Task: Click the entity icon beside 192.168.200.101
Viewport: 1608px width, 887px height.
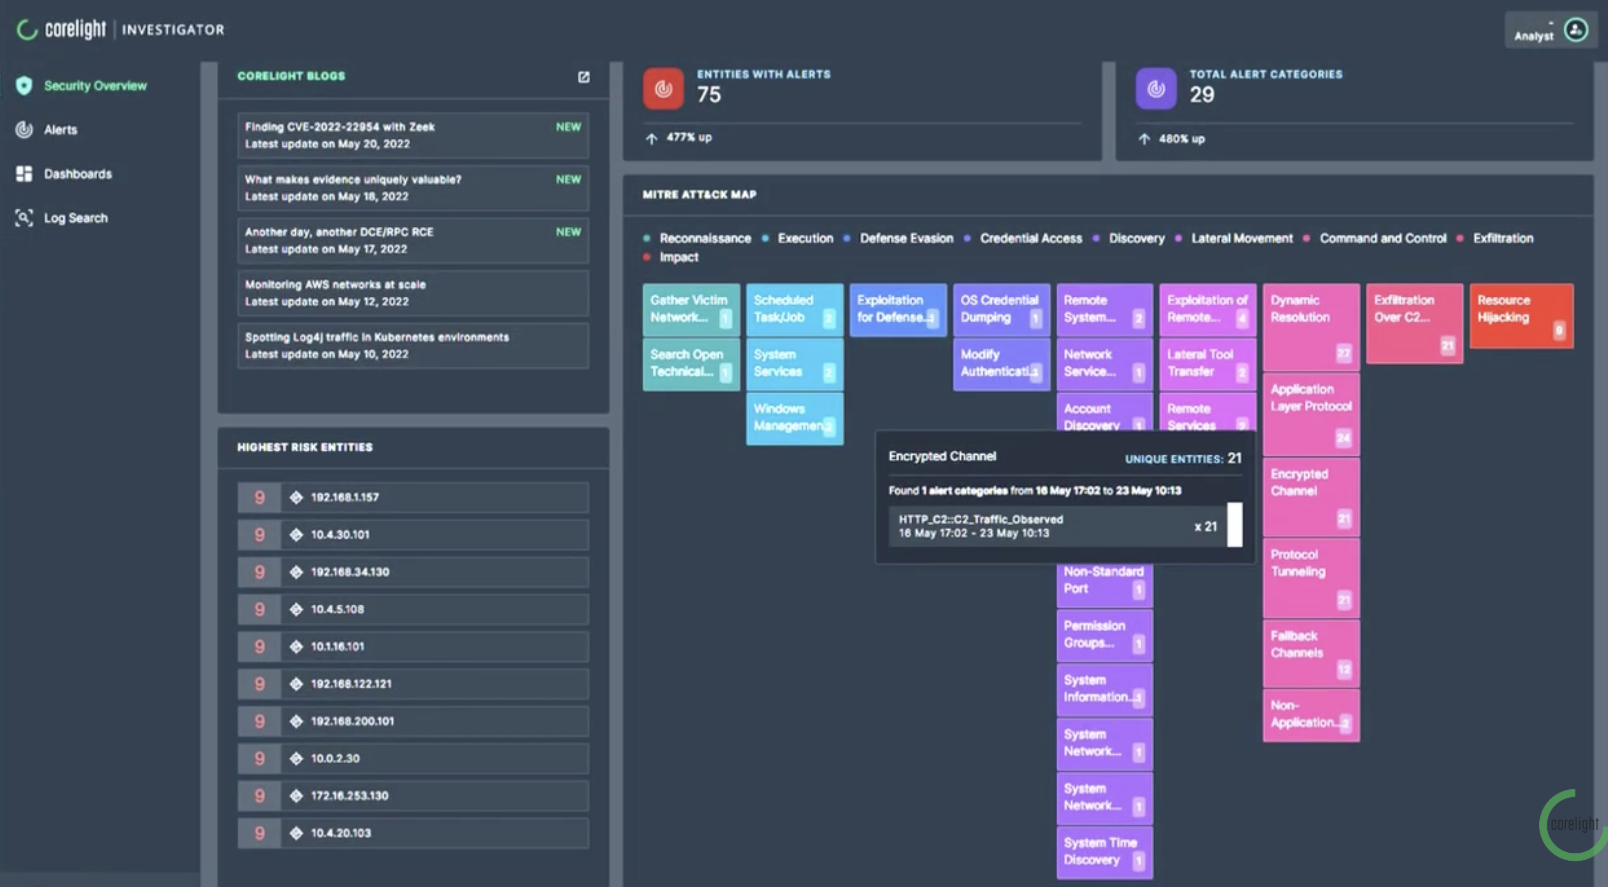Action: [x=296, y=721]
